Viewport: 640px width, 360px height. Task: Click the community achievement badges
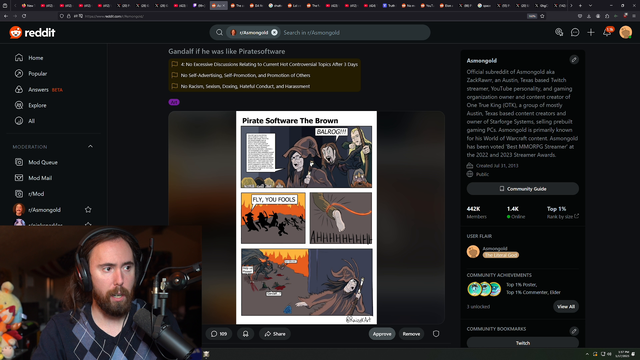pos(484,289)
